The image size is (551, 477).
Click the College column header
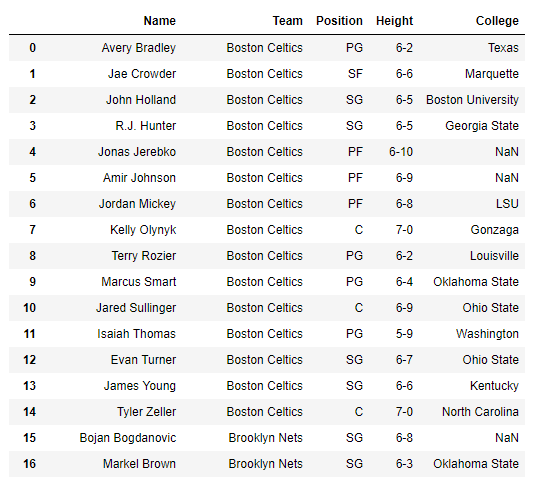click(497, 21)
